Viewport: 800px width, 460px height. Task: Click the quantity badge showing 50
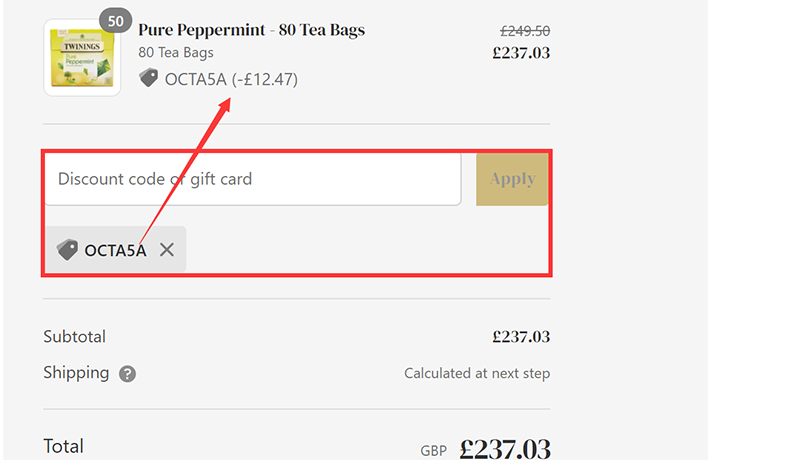tap(116, 20)
